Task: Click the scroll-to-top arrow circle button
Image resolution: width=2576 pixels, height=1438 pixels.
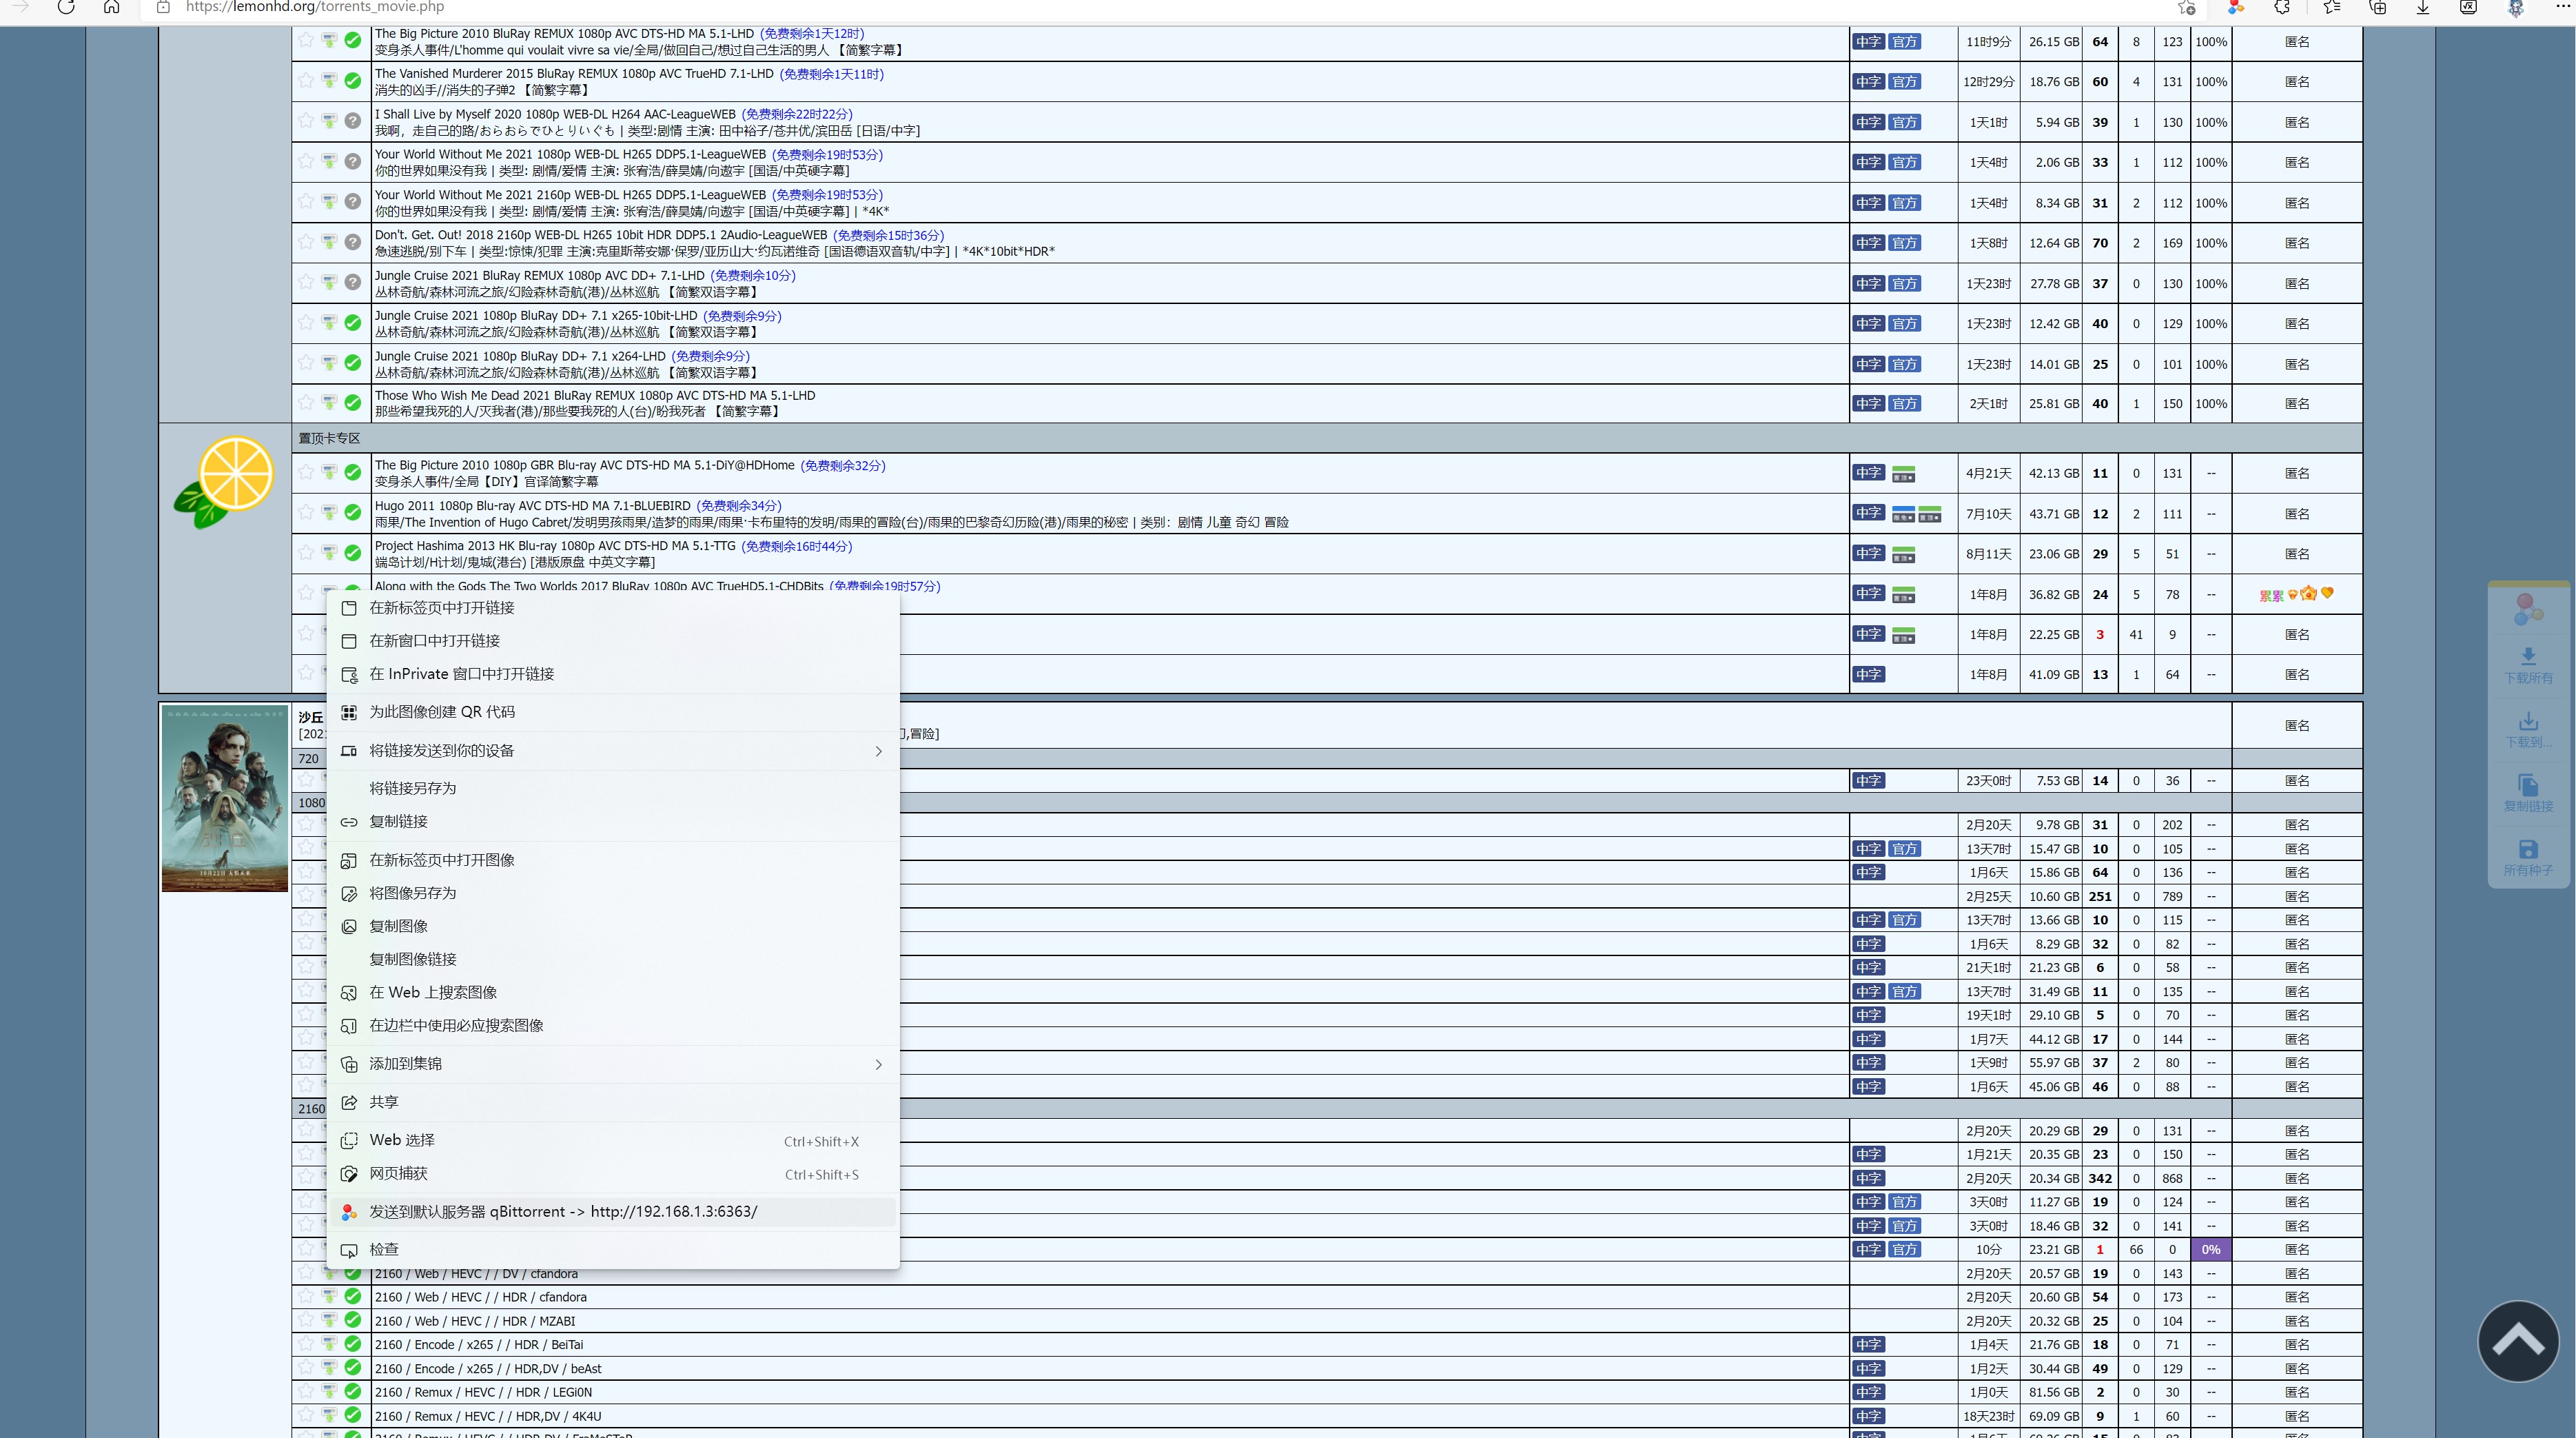Action: [x=2518, y=1341]
